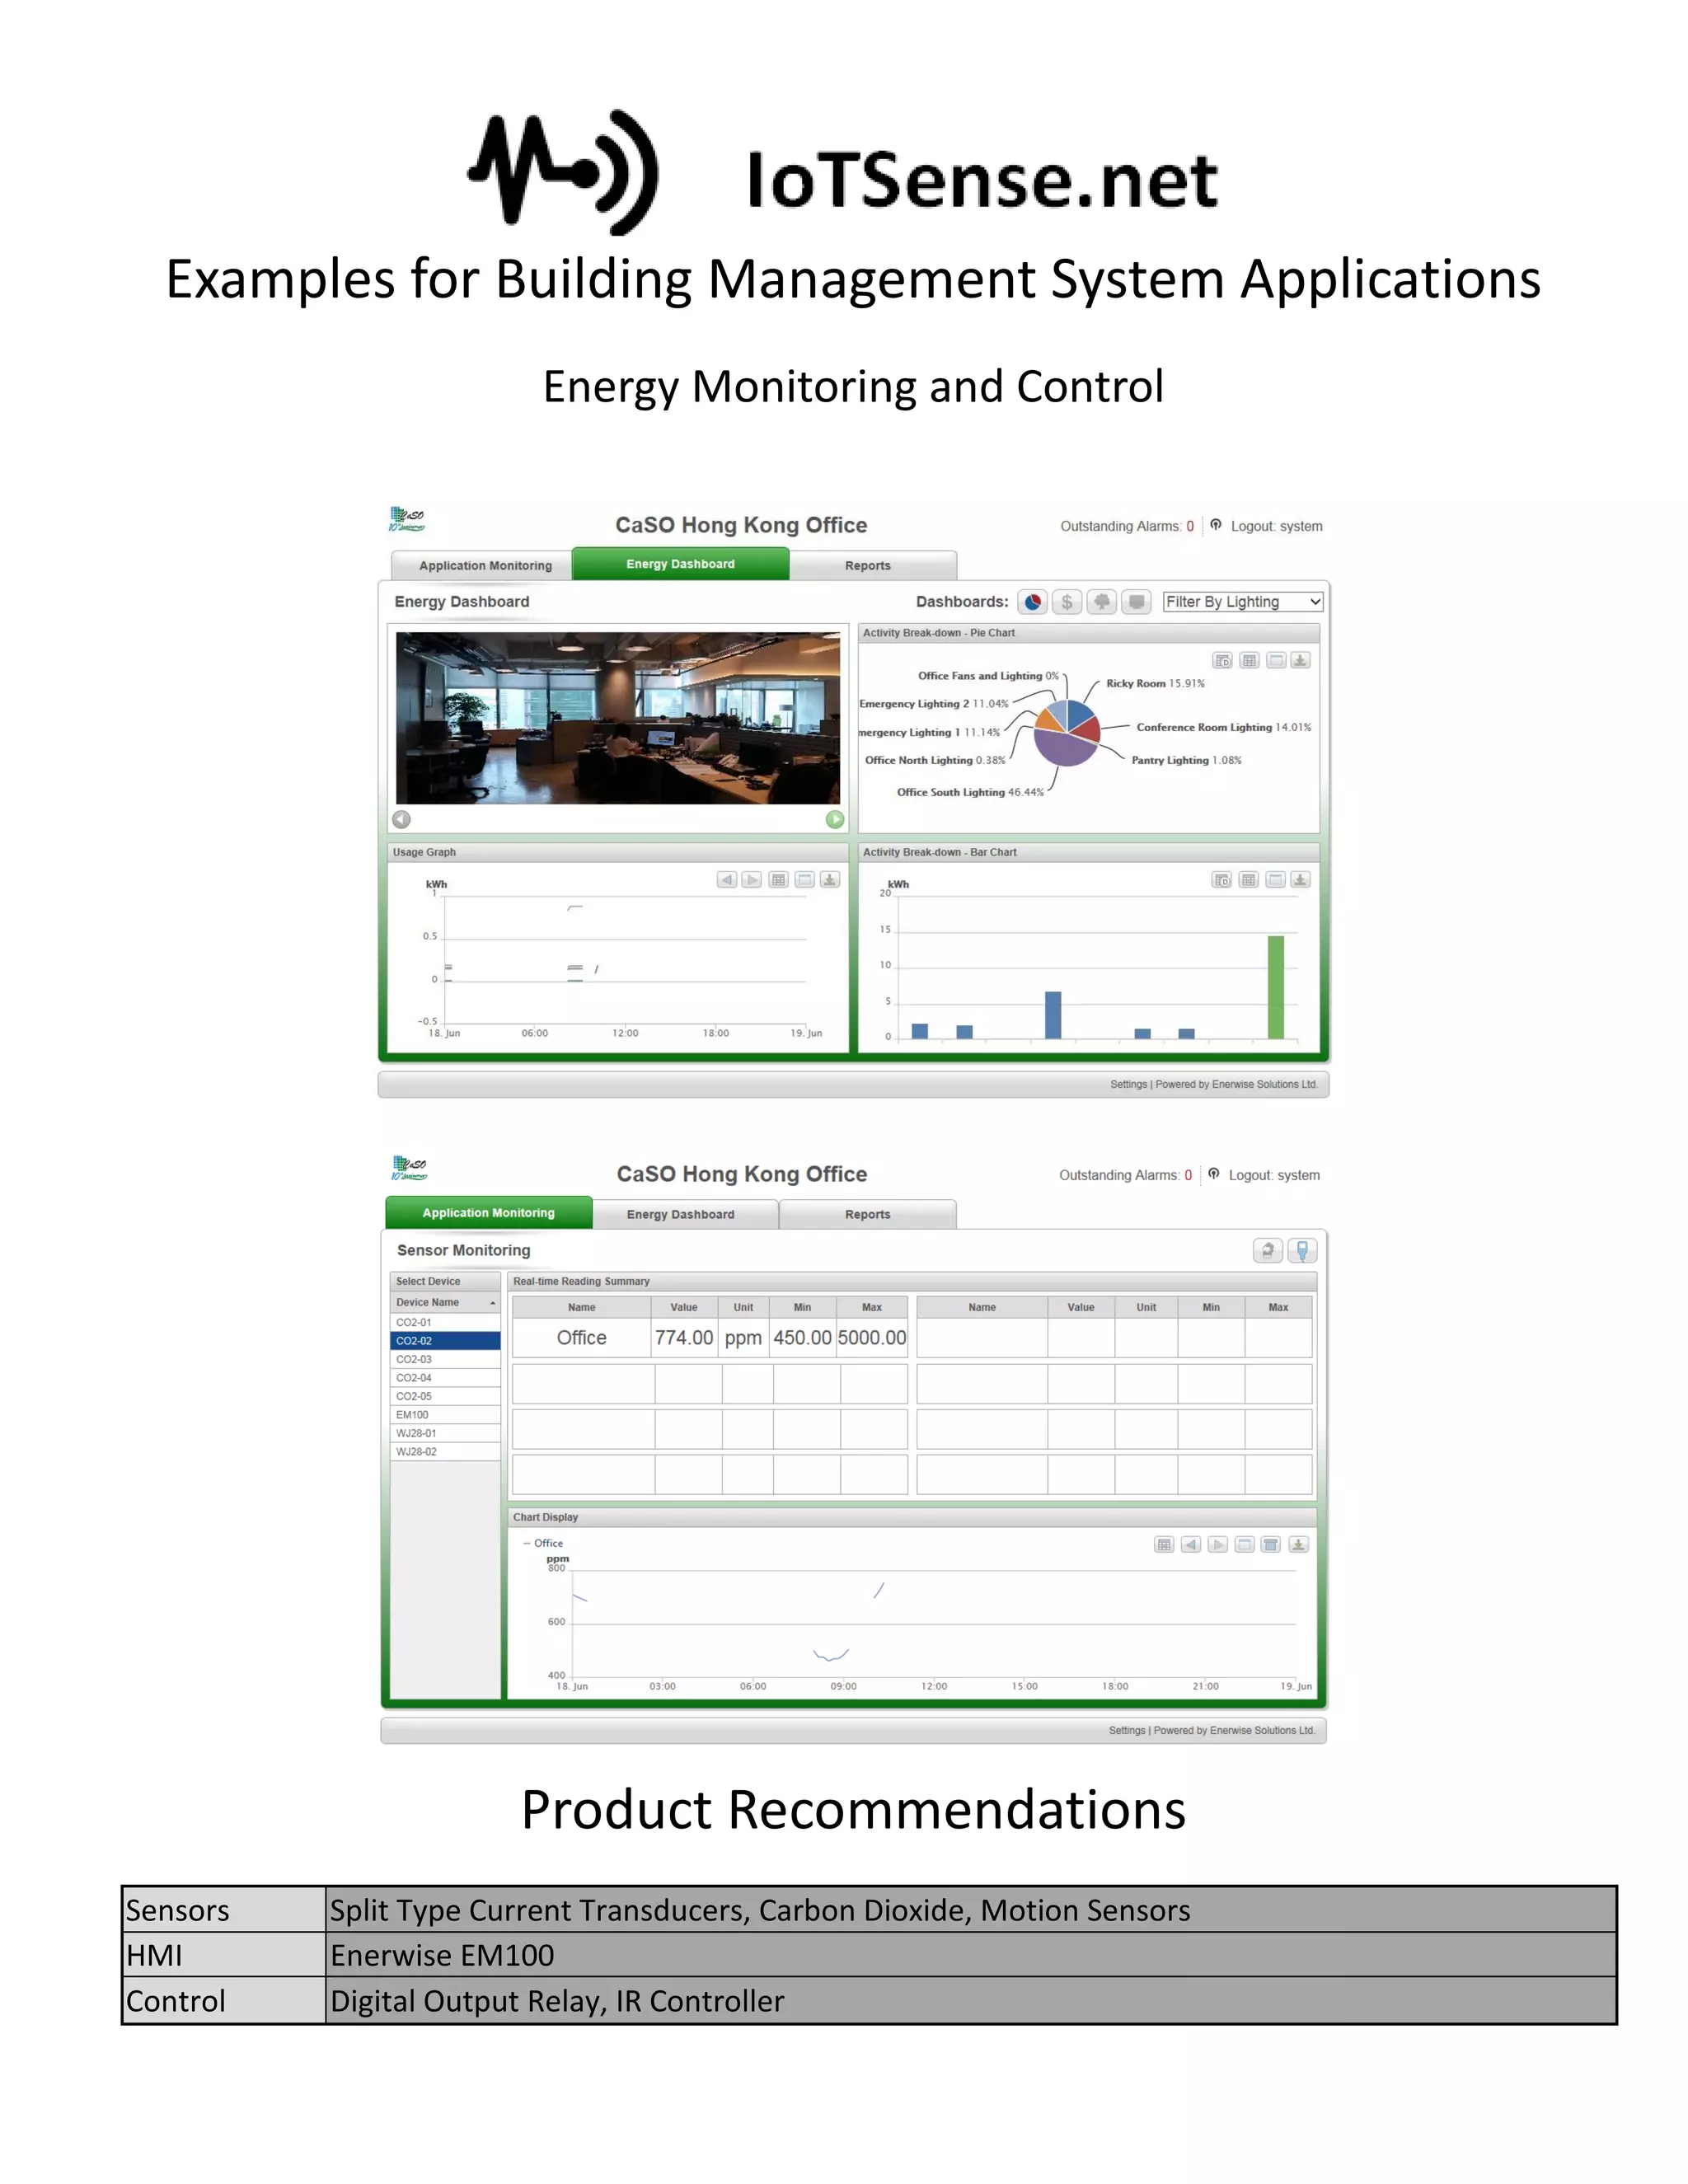Usage Graph: click maximize window icon
The image size is (1688, 2184).
click(804, 880)
